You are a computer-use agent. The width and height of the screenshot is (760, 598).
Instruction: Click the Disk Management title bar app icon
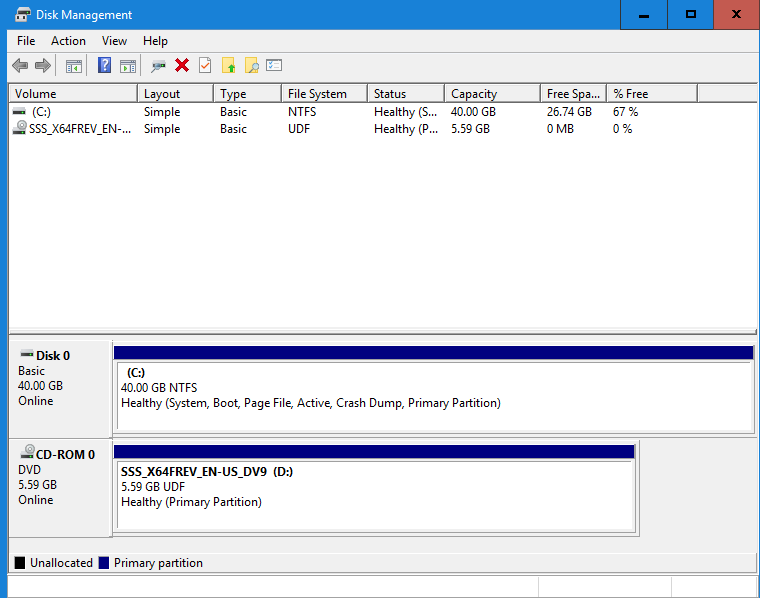(22, 15)
